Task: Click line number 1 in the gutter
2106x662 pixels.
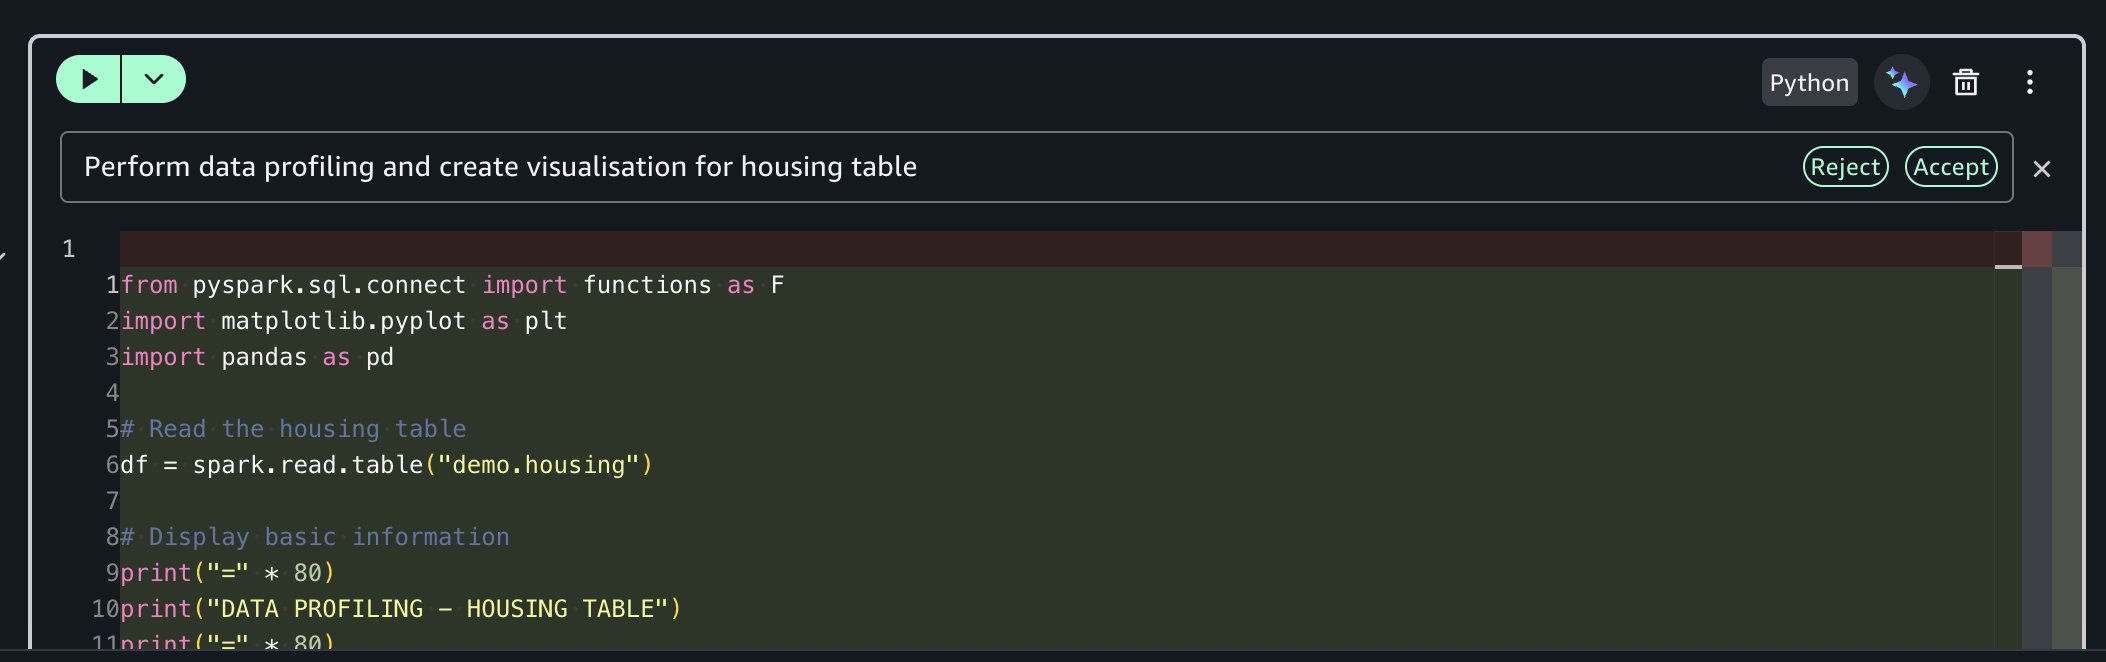Action: [x=69, y=248]
